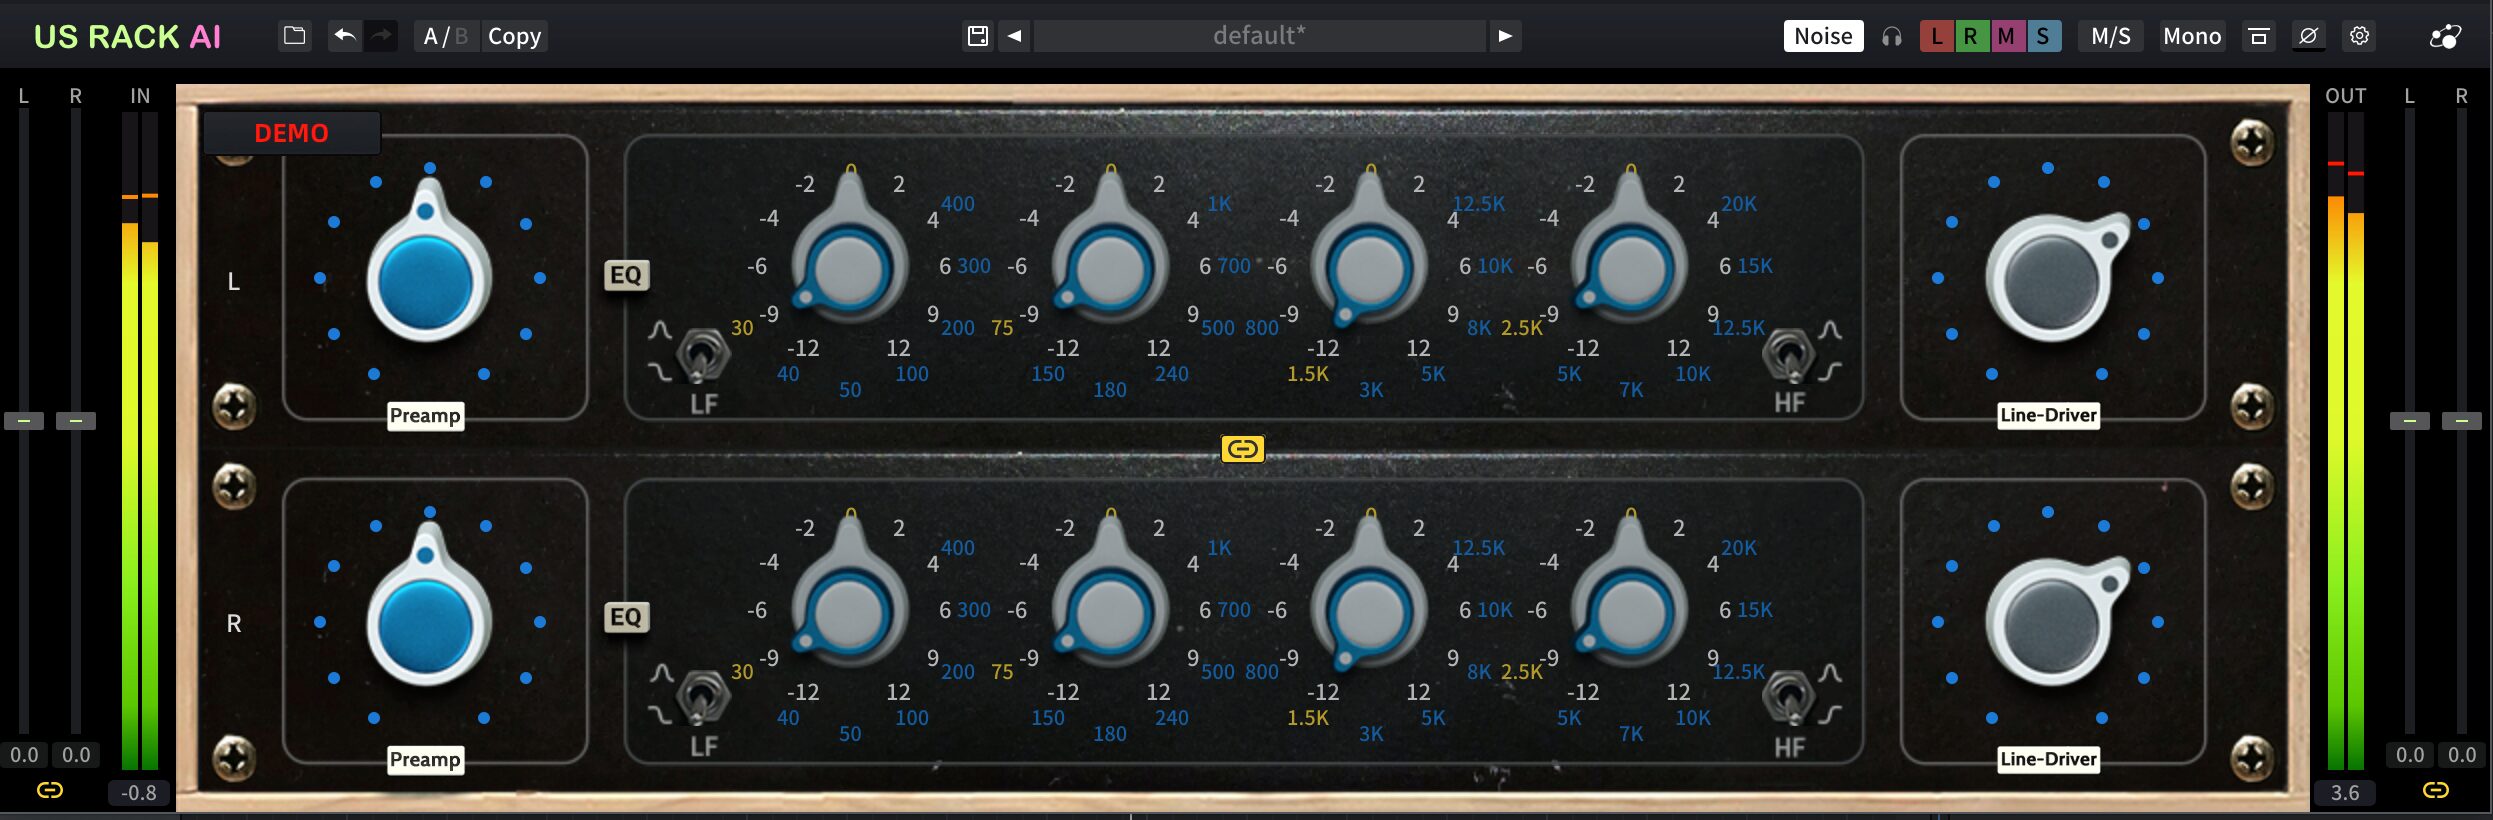Image resolution: width=2493 pixels, height=820 pixels.
Task: Switch output to Mono
Action: pyautogui.click(x=2192, y=36)
